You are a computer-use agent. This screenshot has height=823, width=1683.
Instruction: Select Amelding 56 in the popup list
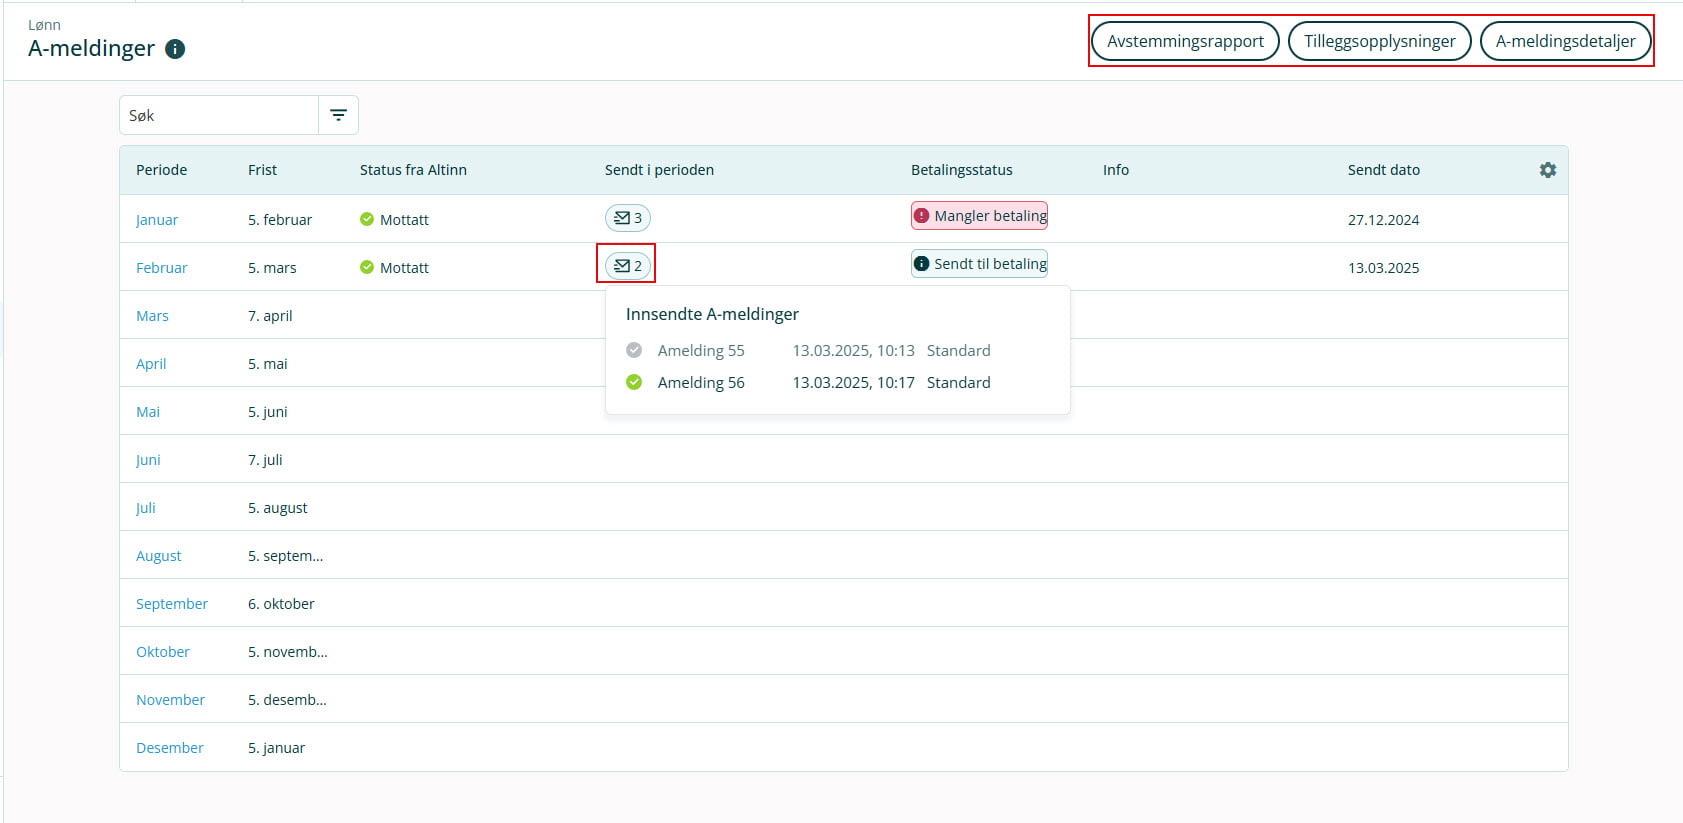pos(701,382)
